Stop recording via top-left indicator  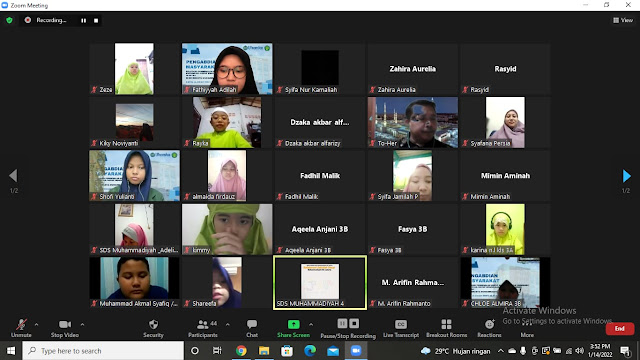click(96, 20)
